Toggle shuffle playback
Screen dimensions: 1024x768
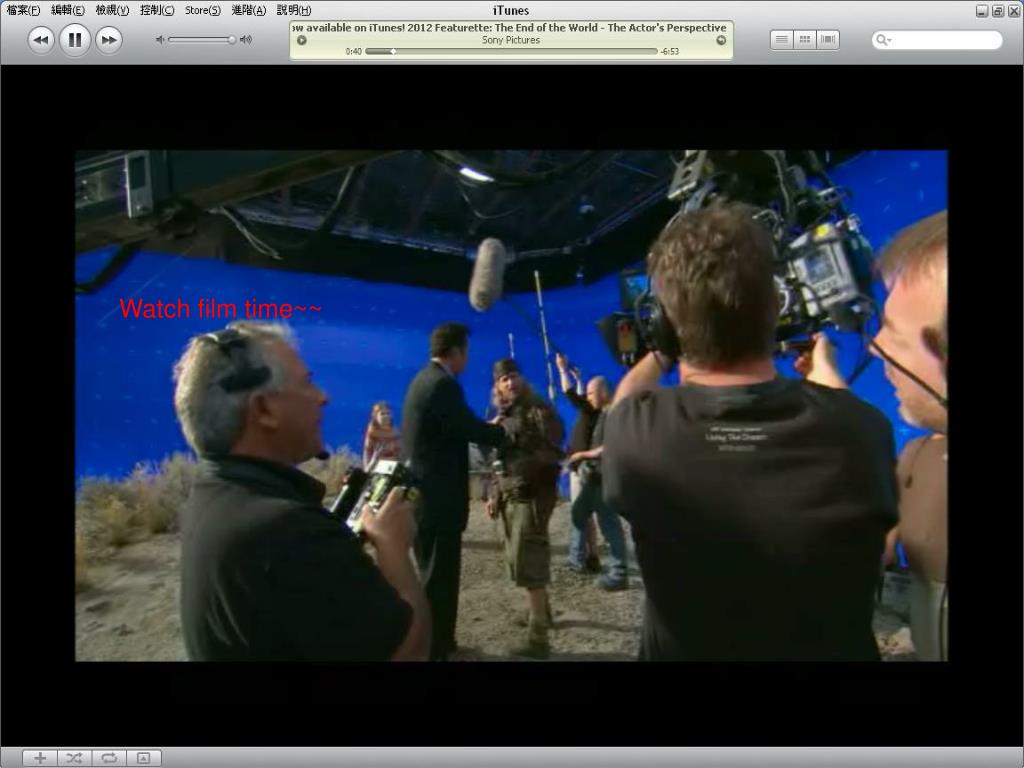coord(74,758)
